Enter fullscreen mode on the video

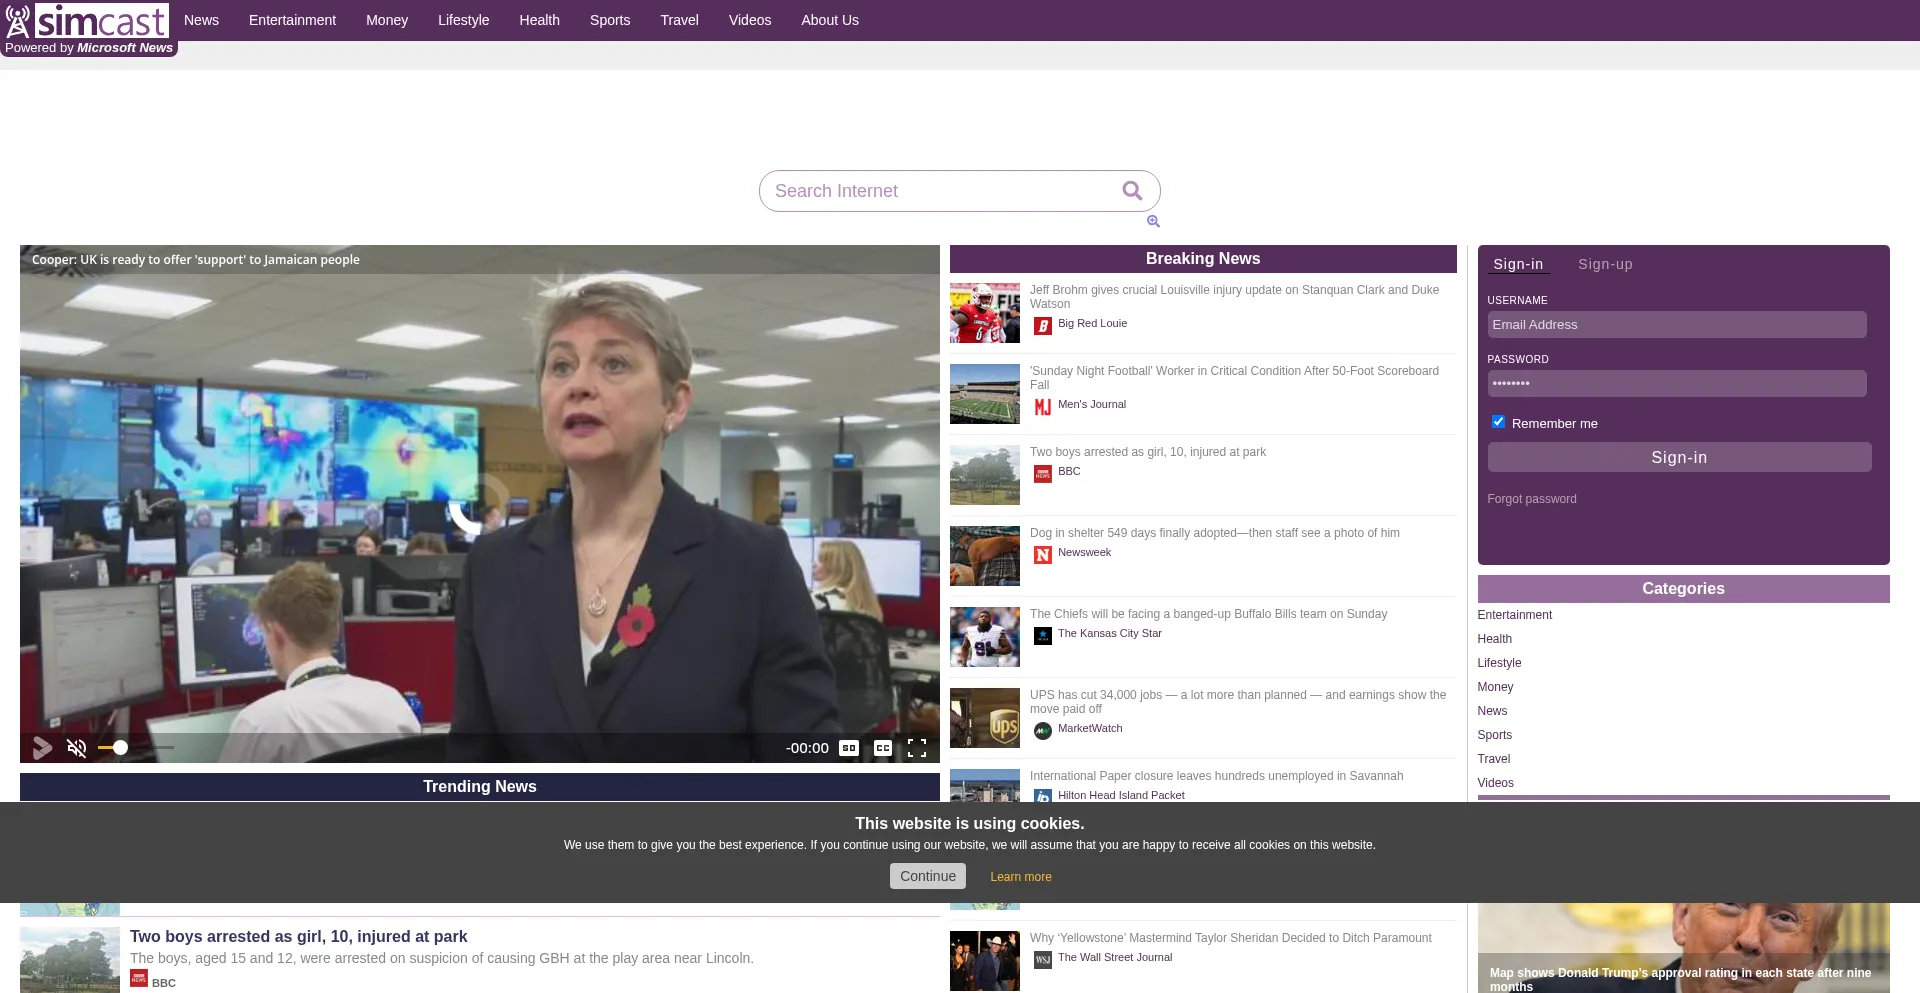tap(917, 748)
